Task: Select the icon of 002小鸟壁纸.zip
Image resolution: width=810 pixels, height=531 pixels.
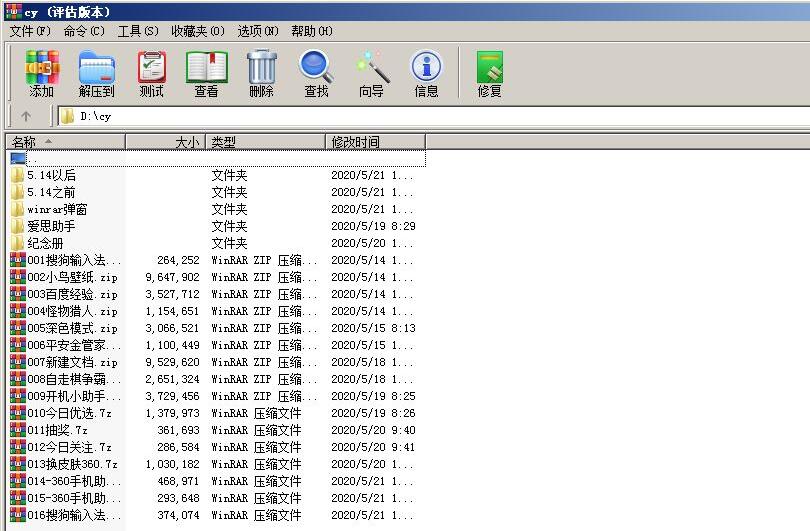Action: tap(18, 277)
